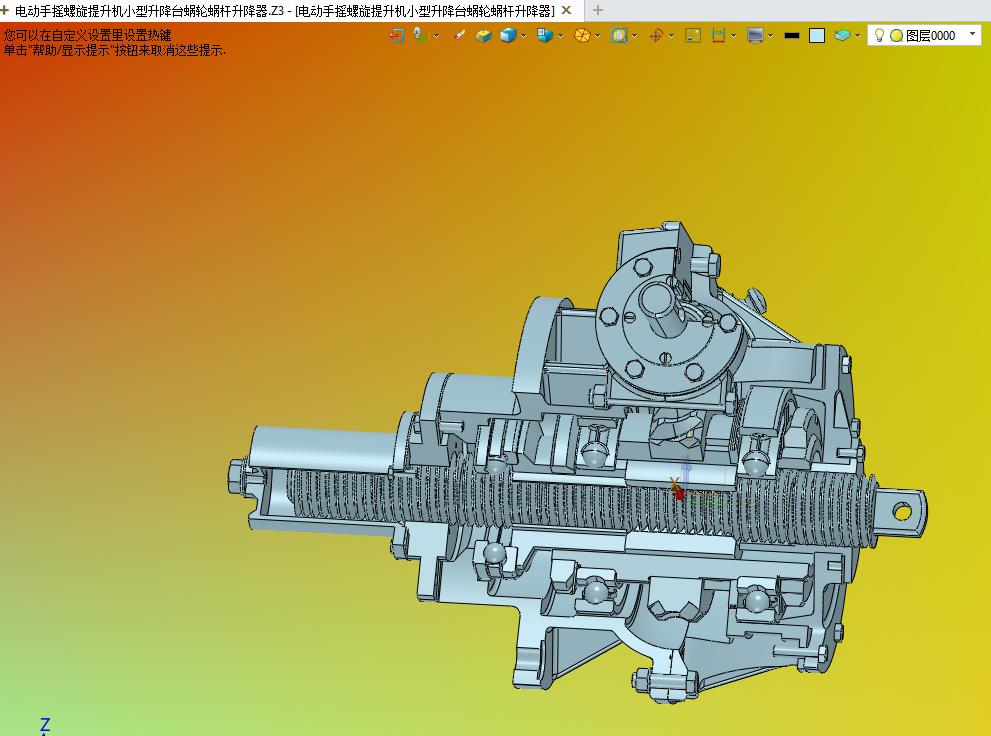Toggle the dimension display icon

(x=718, y=35)
